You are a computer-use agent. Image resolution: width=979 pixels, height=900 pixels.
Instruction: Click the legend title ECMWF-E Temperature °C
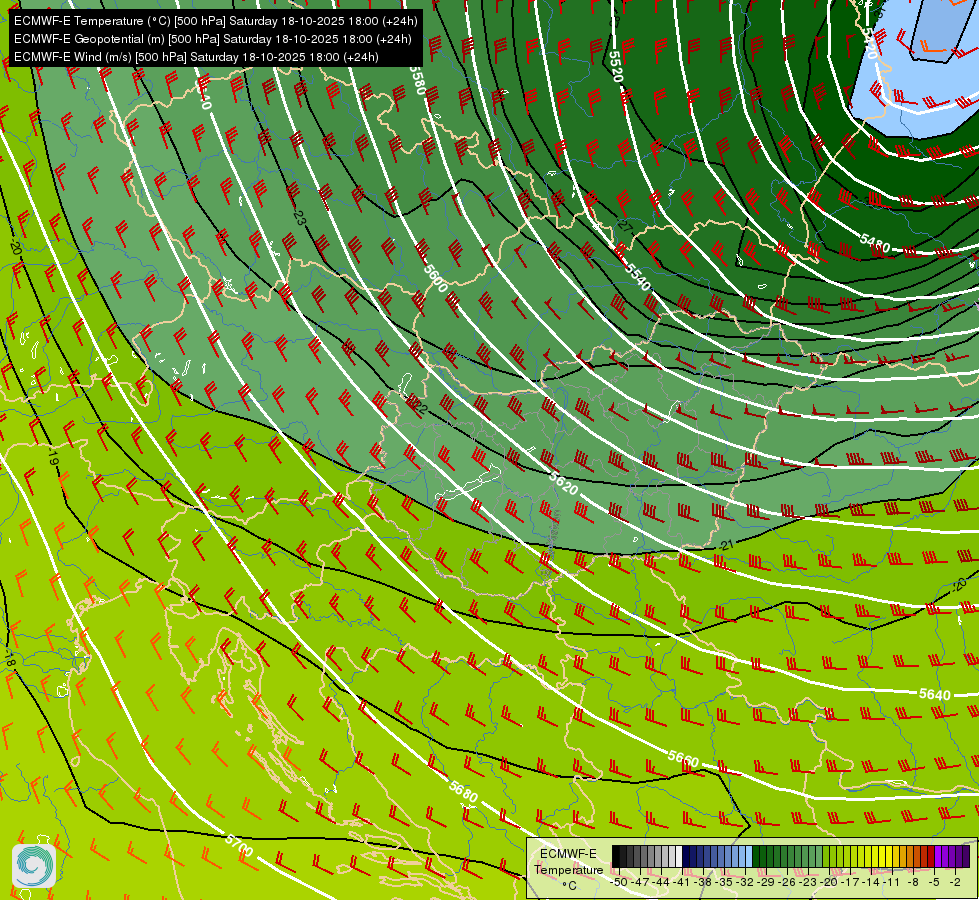click(568, 869)
